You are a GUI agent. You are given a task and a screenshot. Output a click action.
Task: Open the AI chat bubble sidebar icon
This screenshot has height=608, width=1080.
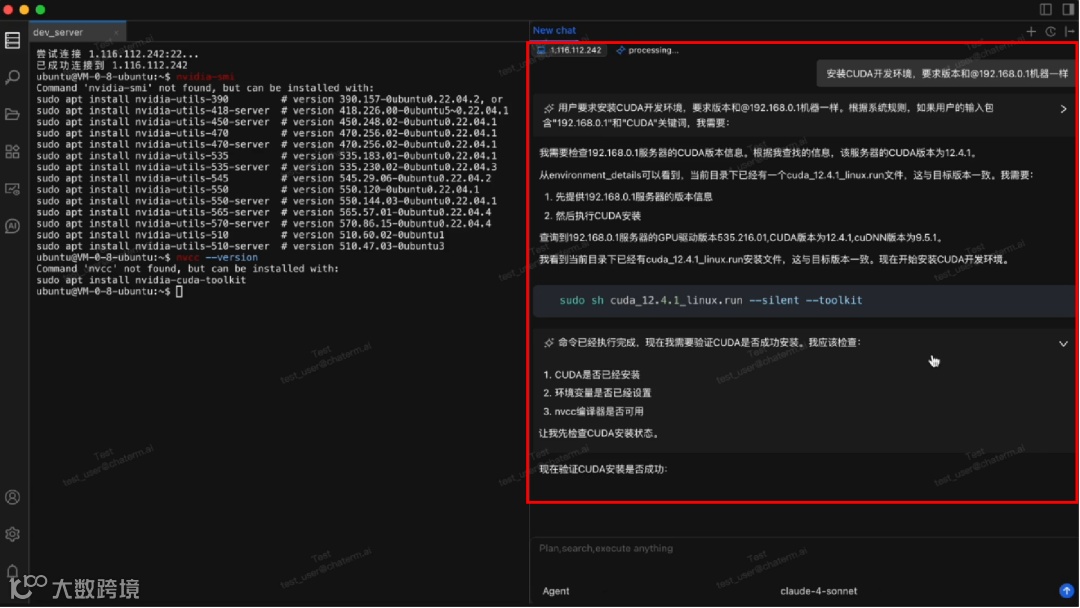click(12, 226)
